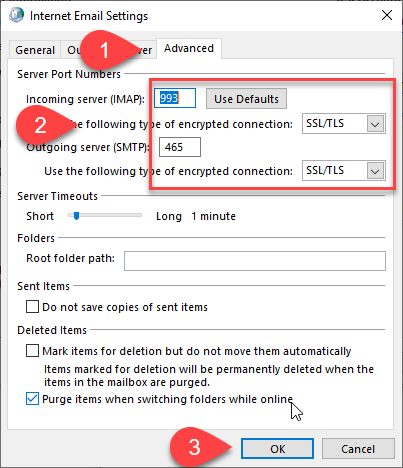Confirm settings with the OK button
403x468 pixels.
click(277, 449)
